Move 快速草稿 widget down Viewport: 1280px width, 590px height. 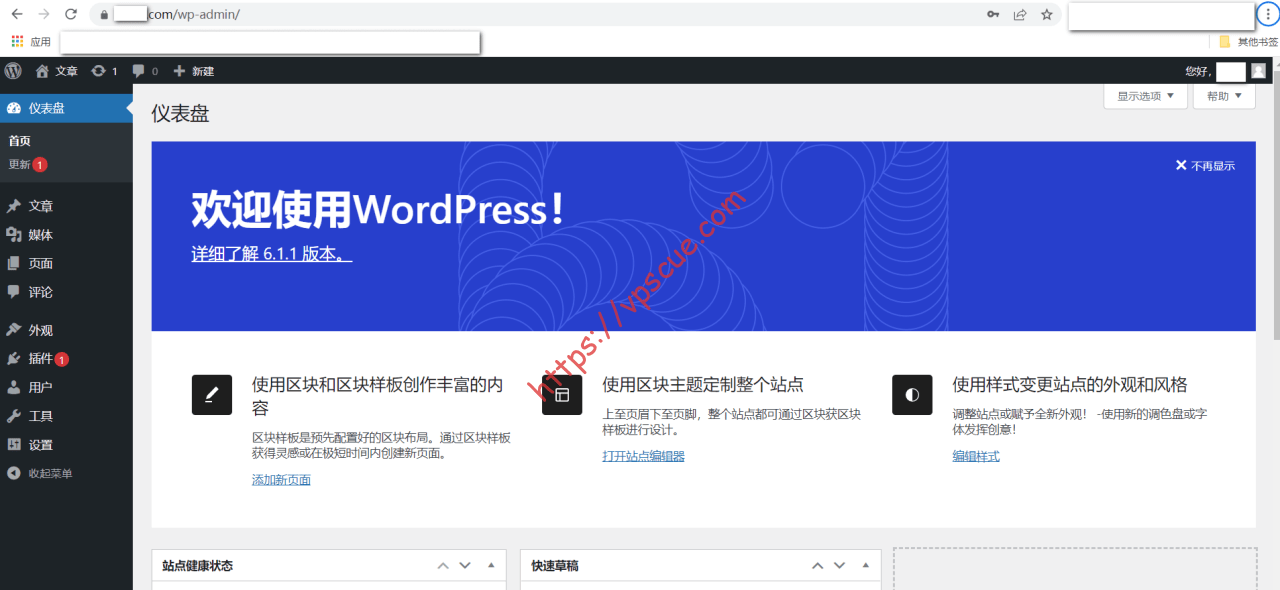point(840,566)
